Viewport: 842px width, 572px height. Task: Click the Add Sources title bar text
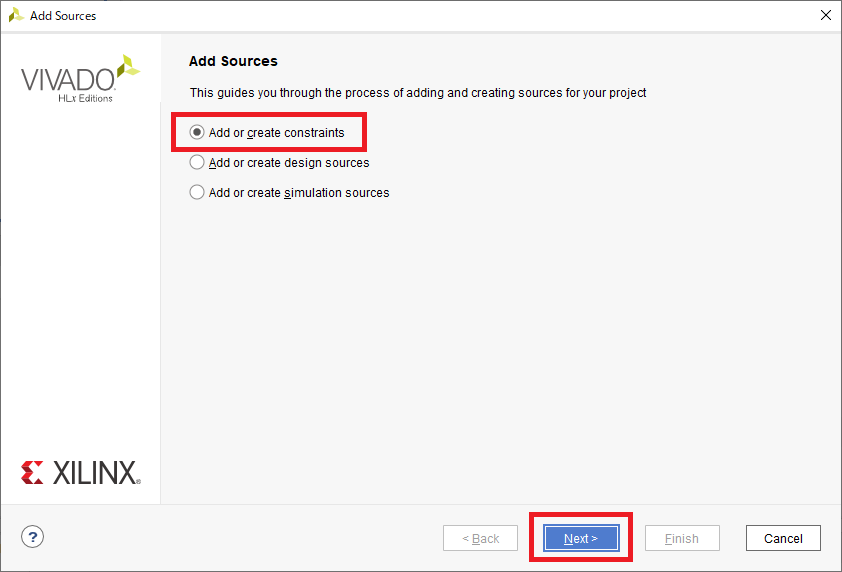pyautogui.click(x=63, y=16)
